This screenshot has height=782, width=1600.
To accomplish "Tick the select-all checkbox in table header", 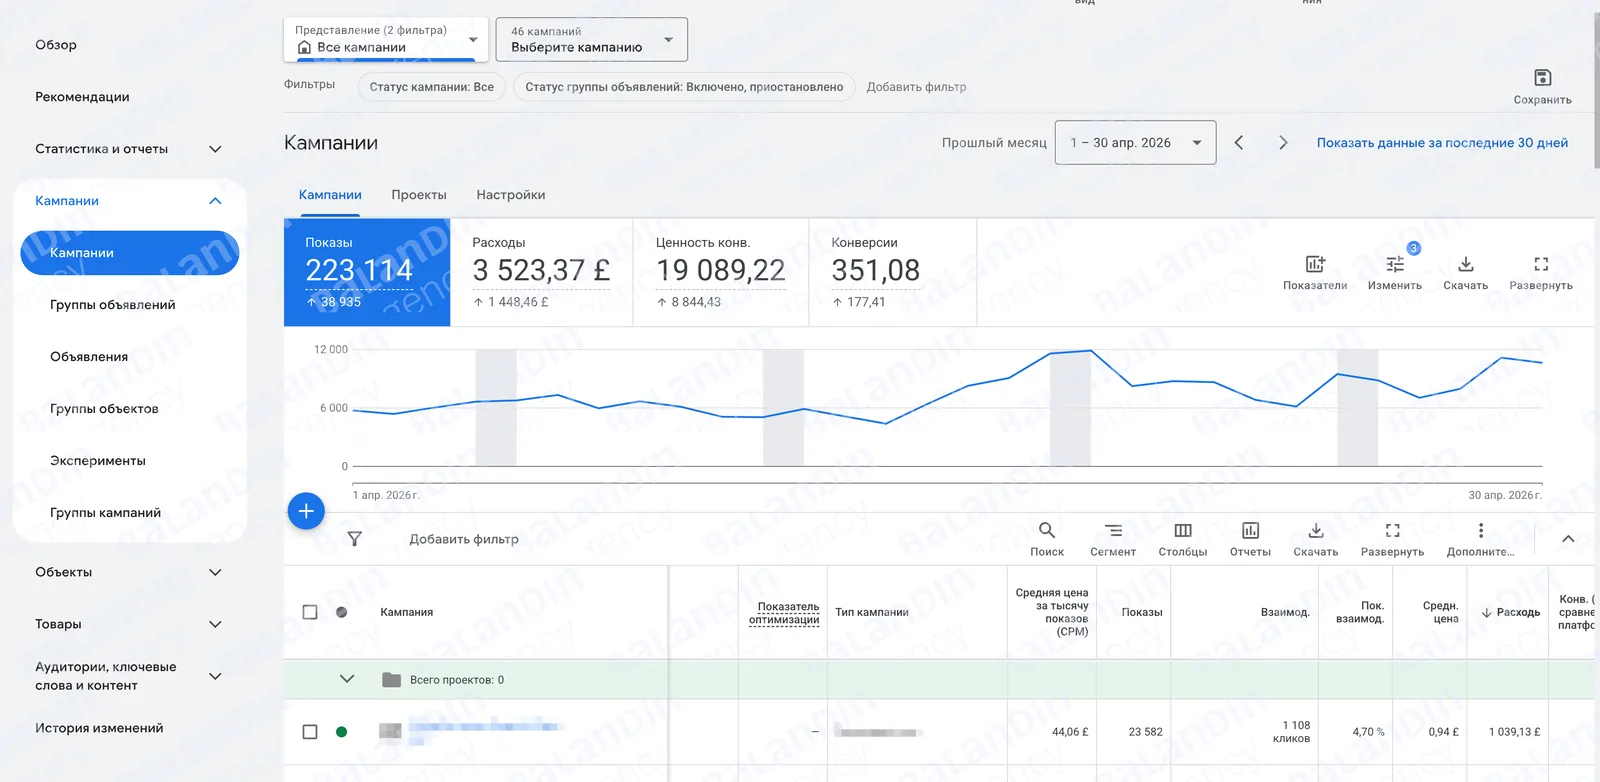I will (x=310, y=612).
